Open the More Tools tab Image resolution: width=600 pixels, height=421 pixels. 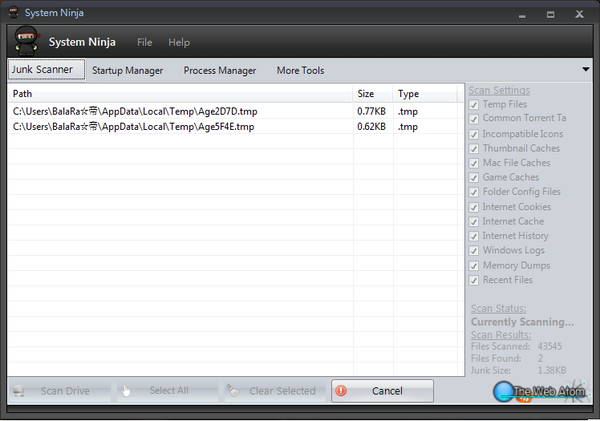click(x=300, y=70)
